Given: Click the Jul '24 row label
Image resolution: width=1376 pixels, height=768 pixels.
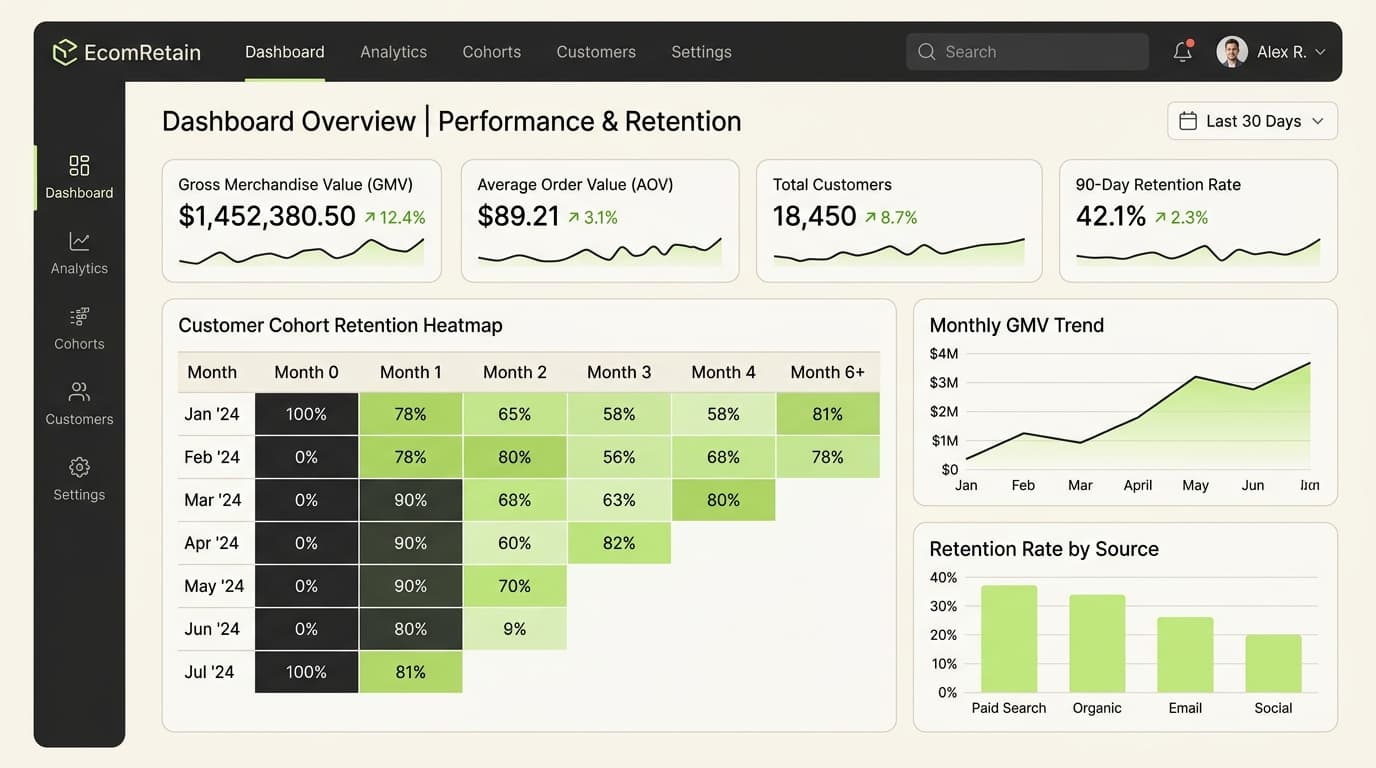Looking at the screenshot, I should [x=209, y=672].
